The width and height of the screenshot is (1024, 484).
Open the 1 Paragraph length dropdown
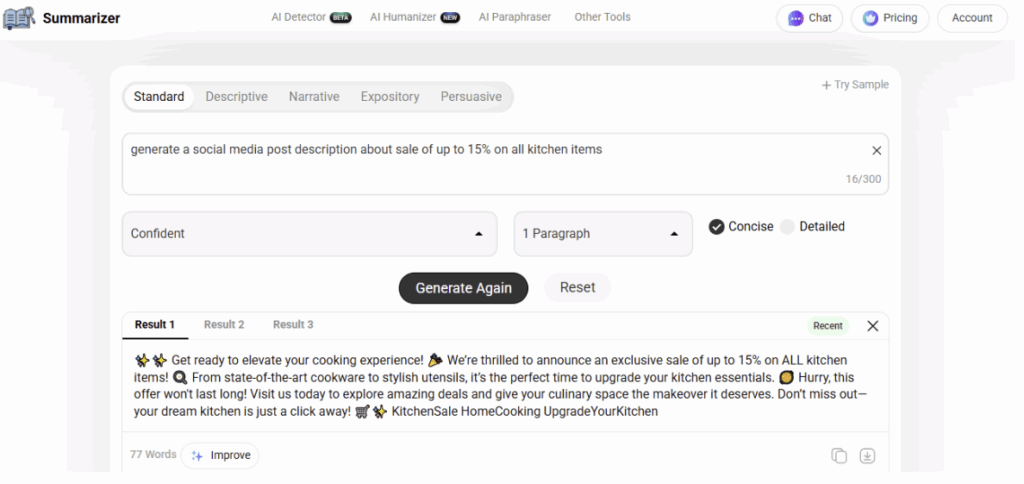pyautogui.click(x=603, y=234)
